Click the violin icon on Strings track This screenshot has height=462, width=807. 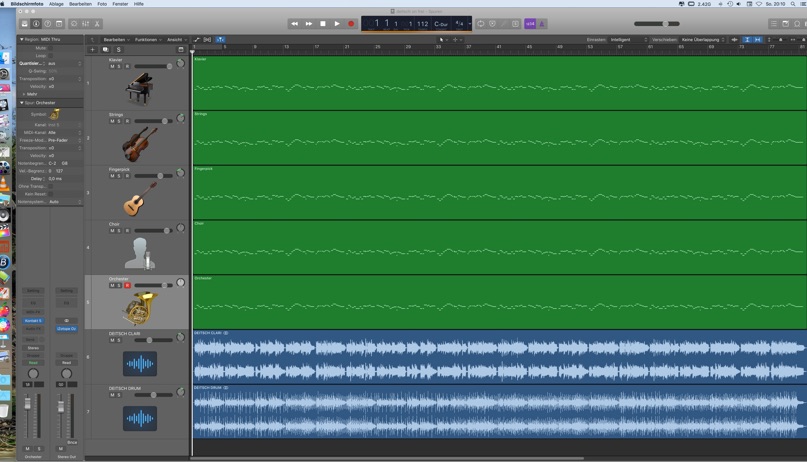point(139,144)
